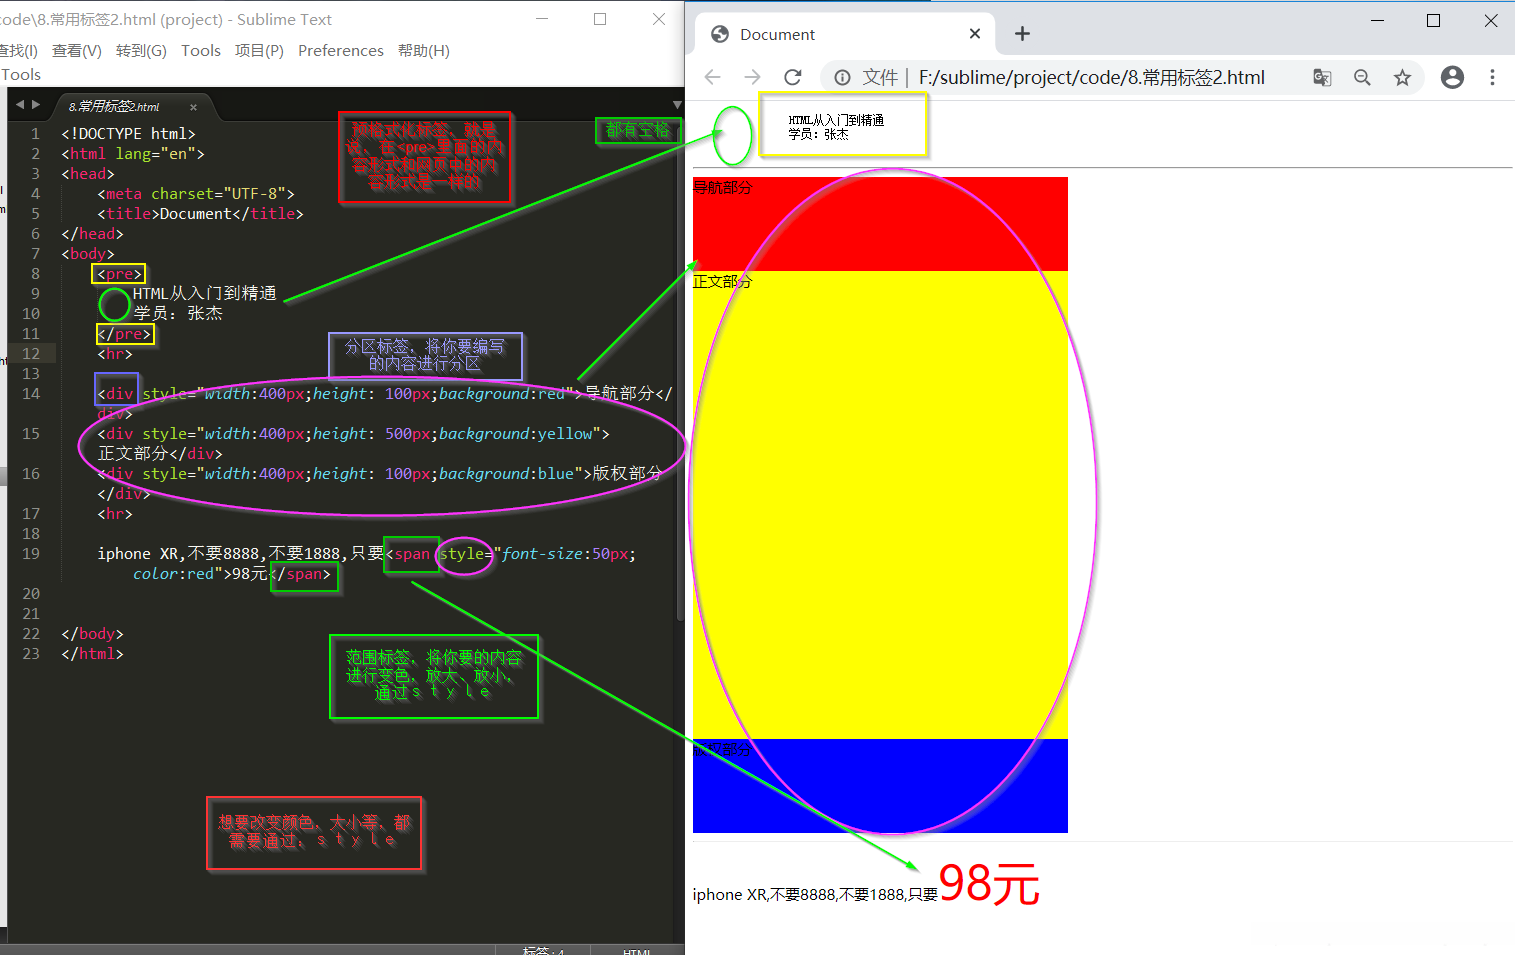
Task: Click 'HTML从入门到精通' in the code editor
Action: click(x=205, y=293)
